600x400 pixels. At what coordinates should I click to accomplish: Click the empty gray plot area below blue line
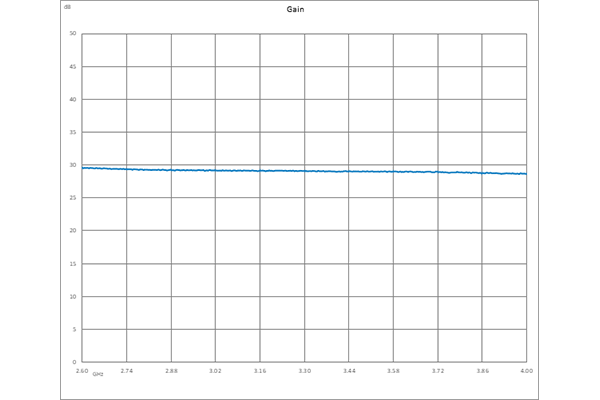[x=300, y=270]
